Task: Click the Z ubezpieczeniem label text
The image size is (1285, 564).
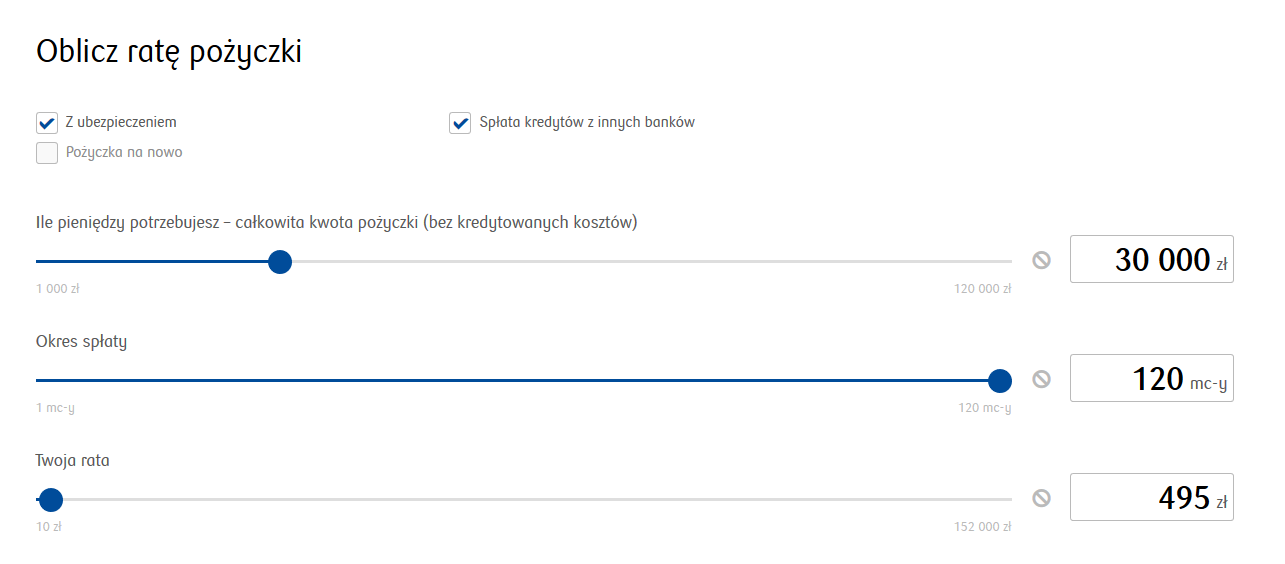Action: point(121,122)
